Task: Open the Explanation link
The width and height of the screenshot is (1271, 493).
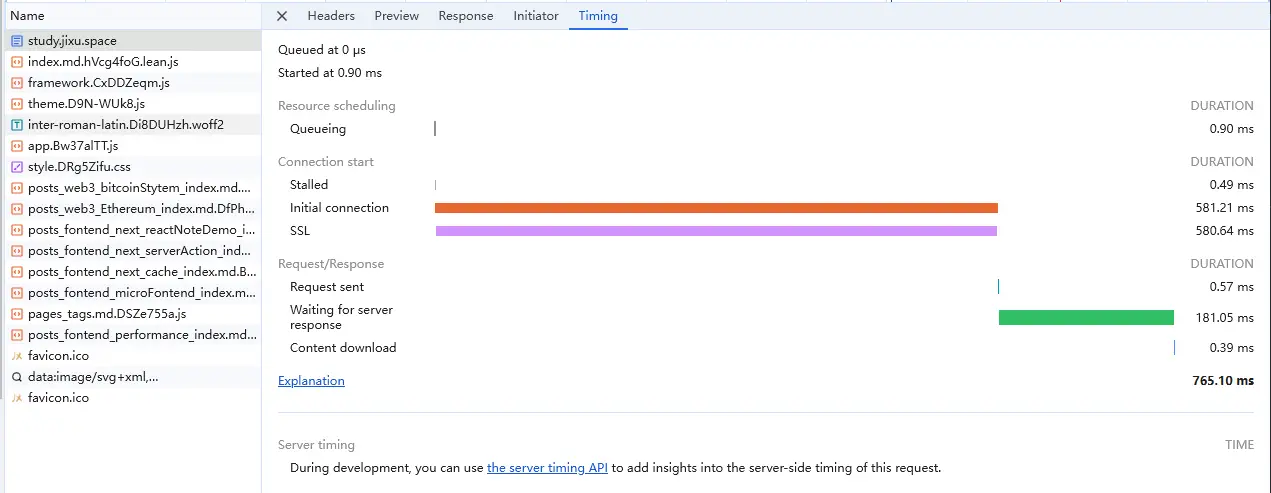Action: click(x=311, y=381)
